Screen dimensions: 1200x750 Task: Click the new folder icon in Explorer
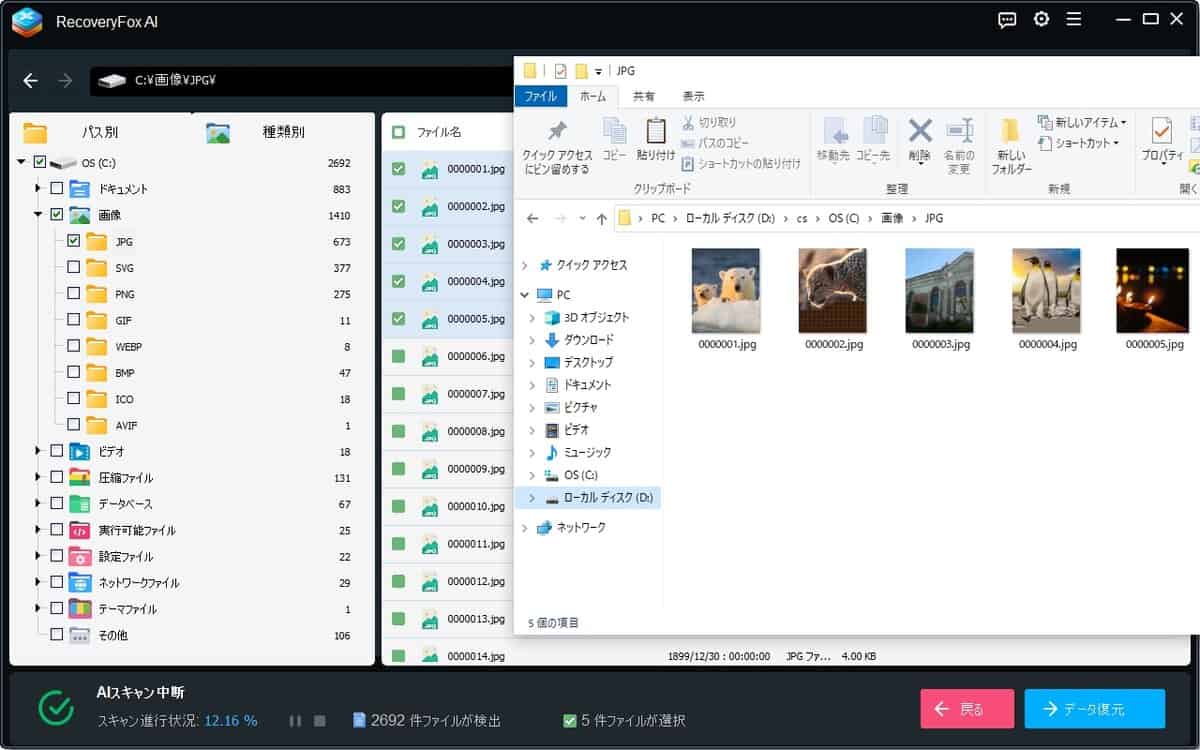(x=1010, y=131)
